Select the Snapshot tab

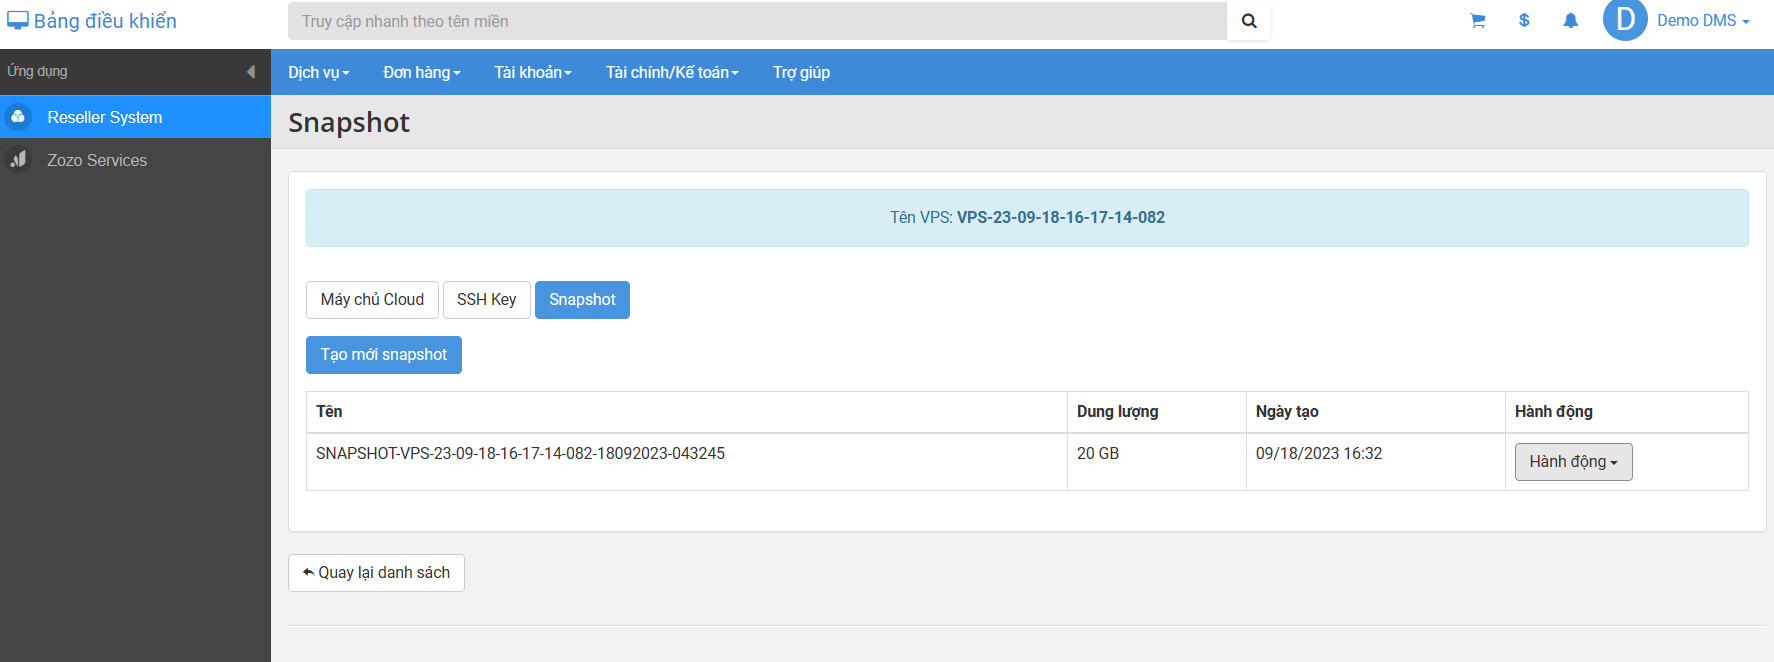[x=582, y=300]
